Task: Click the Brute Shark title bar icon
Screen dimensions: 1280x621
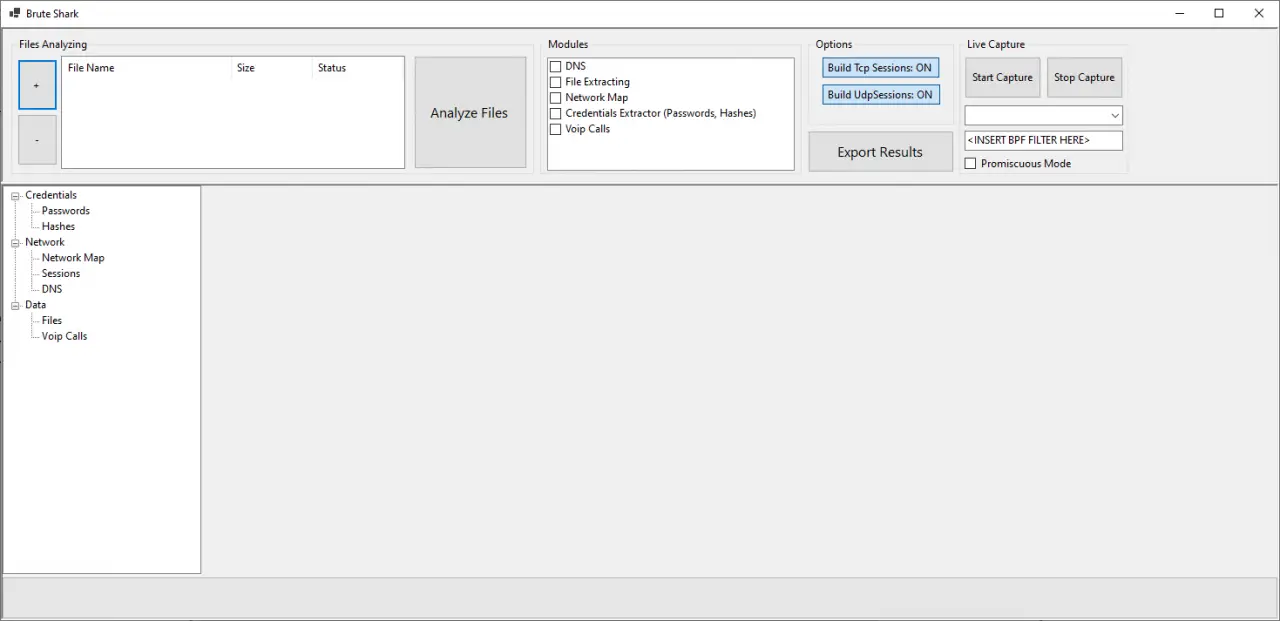Action: [x=15, y=13]
